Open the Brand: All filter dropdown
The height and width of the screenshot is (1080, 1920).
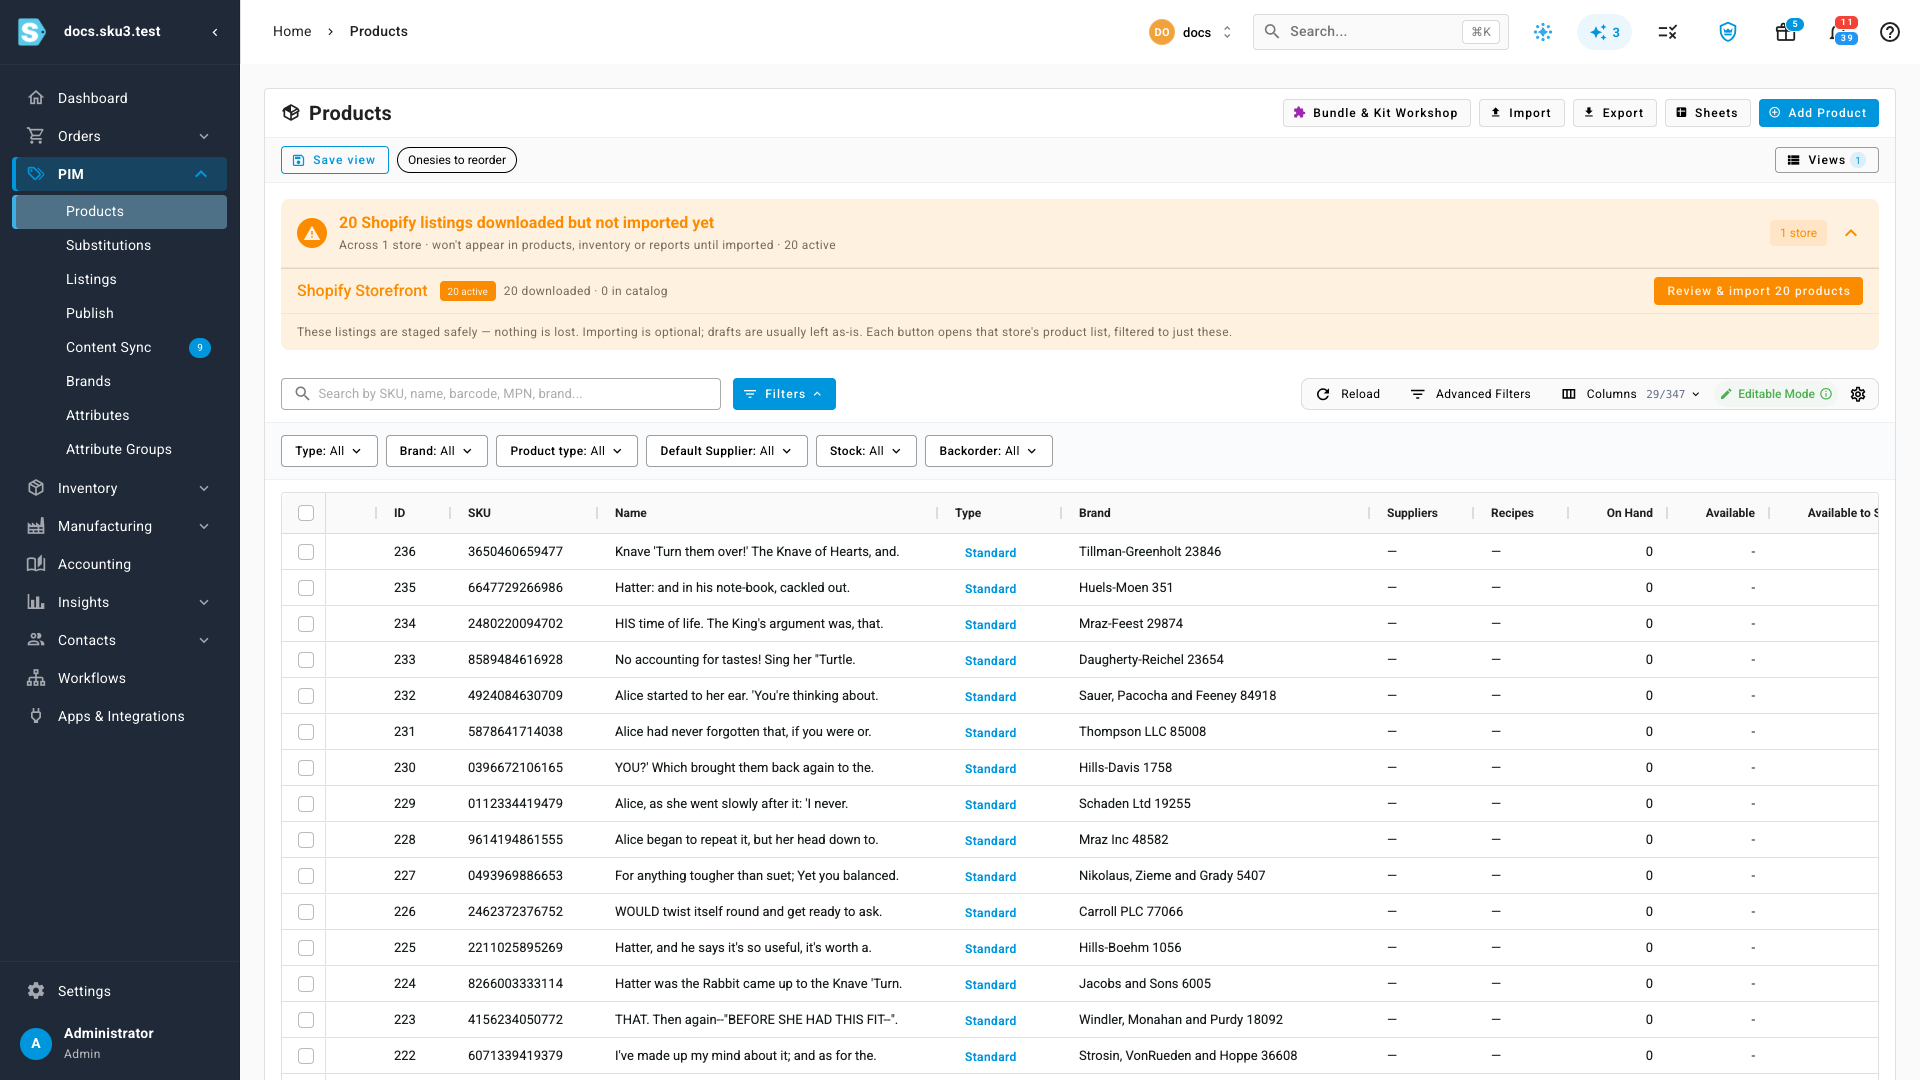[x=436, y=451]
